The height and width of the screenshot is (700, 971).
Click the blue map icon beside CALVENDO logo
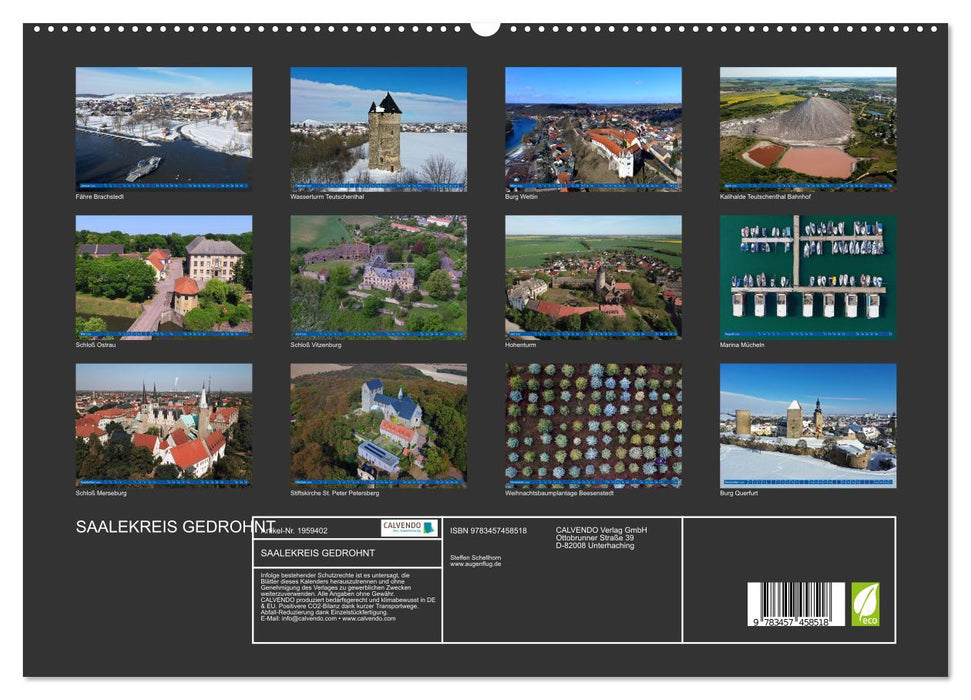point(429,527)
